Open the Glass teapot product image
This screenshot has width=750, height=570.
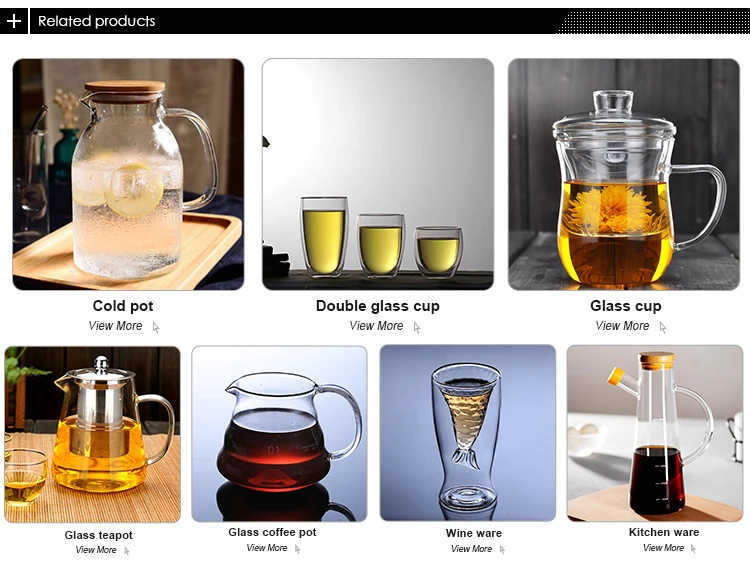point(93,434)
